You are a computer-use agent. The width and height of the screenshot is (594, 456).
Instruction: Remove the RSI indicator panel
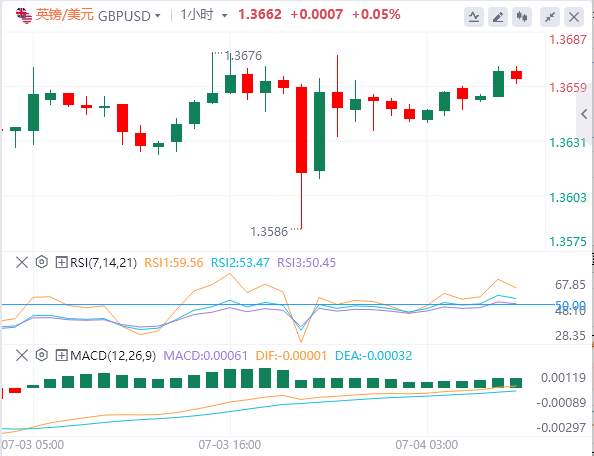point(22,262)
